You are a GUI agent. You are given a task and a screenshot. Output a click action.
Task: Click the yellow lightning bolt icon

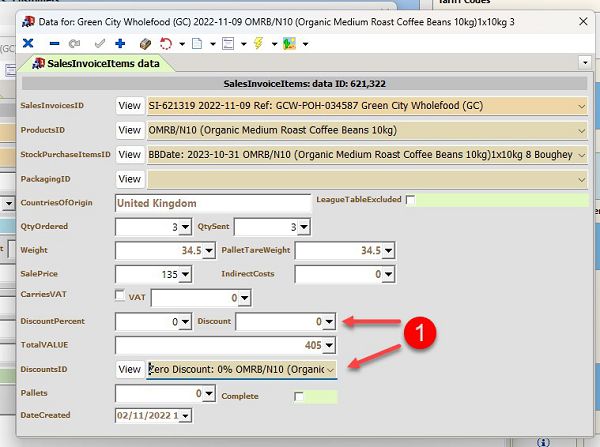(x=258, y=43)
